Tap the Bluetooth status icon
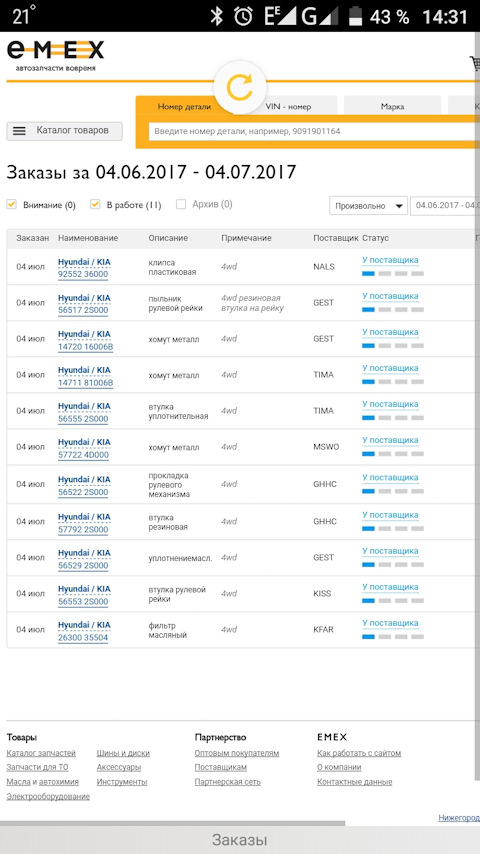This screenshot has width=480, height=854. tap(217, 16)
